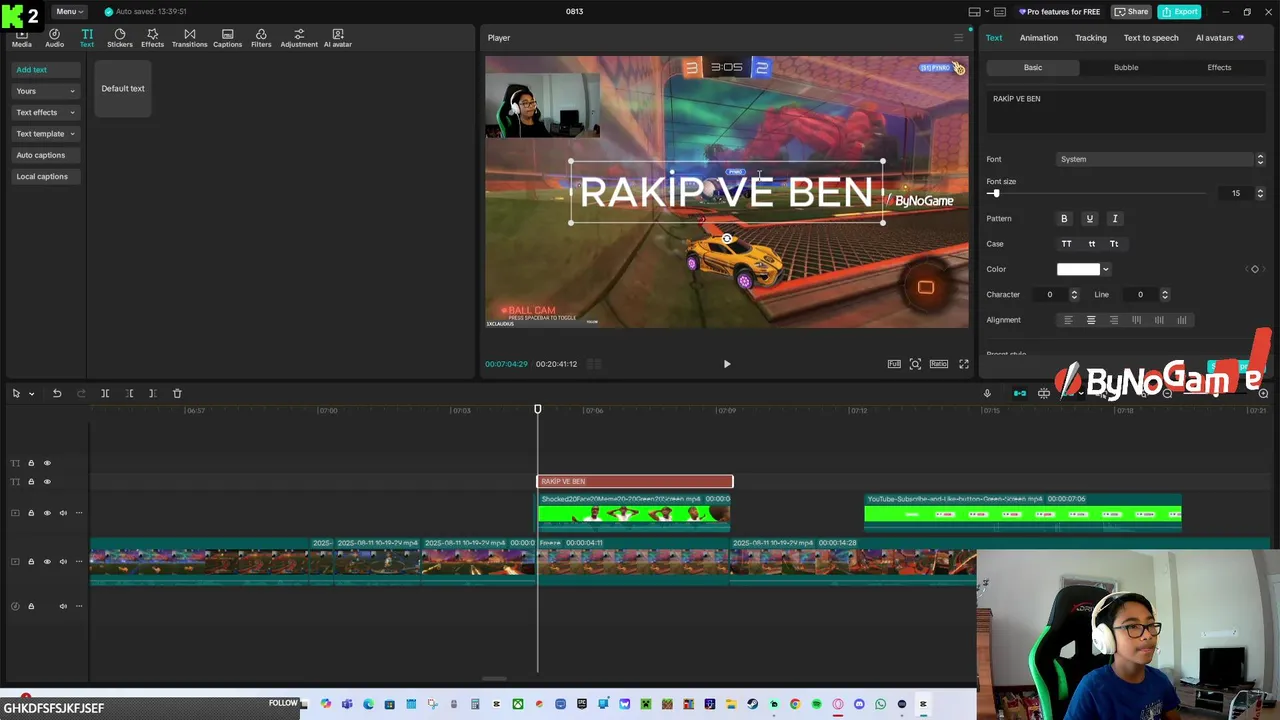Open the Transitions panel
The image size is (1280, 720).
pos(189,38)
